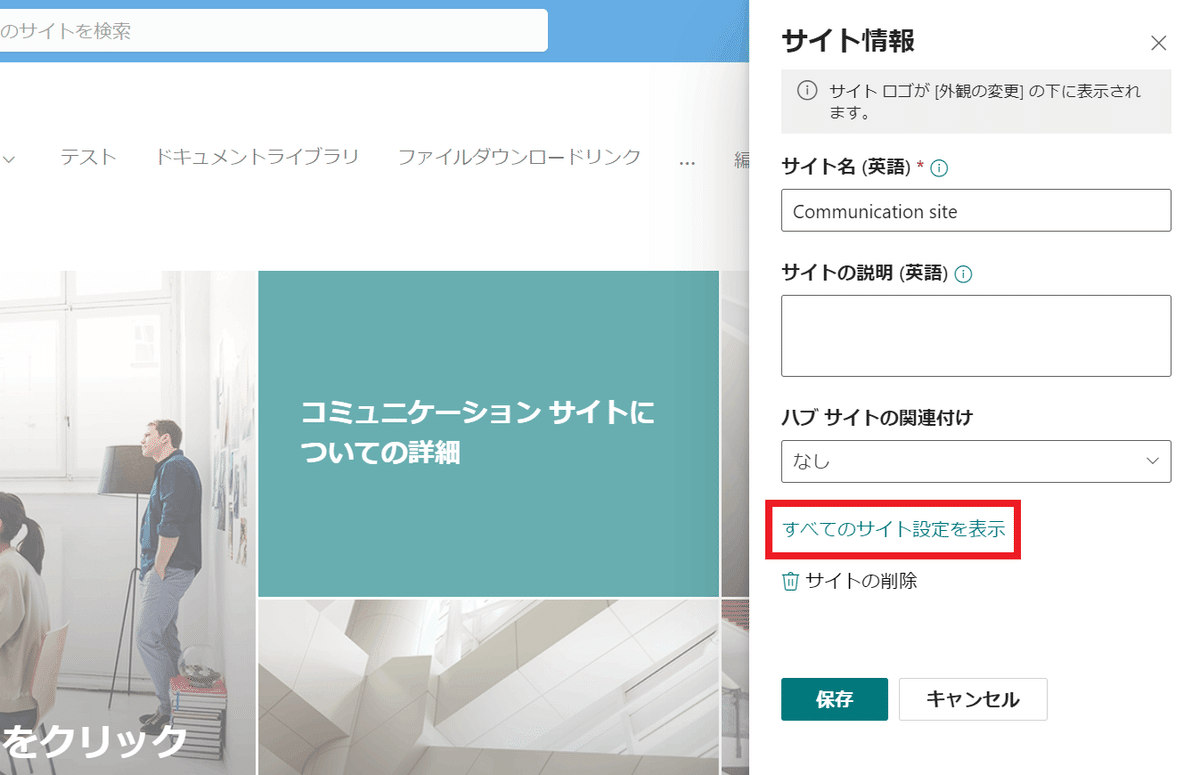Image resolution: width=1200 pixels, height=775 pixels.
Task: Click サイトの削除 link text
Action: [861, 580]
